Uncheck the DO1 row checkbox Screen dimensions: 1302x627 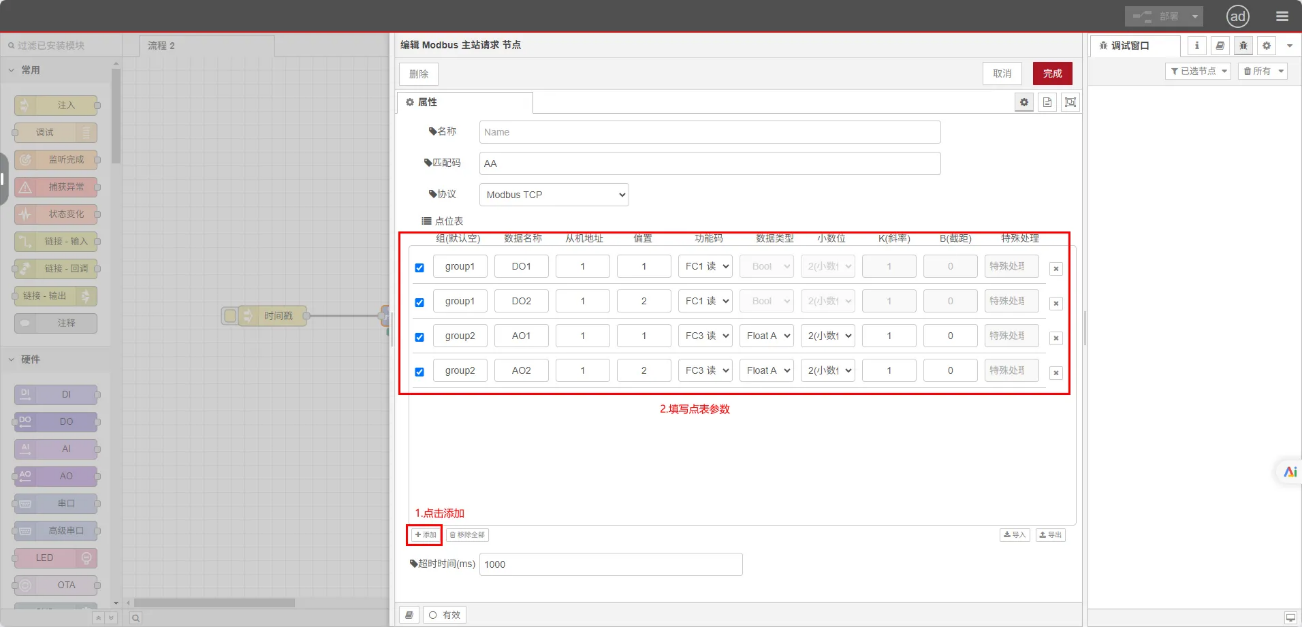click(419, 267)
